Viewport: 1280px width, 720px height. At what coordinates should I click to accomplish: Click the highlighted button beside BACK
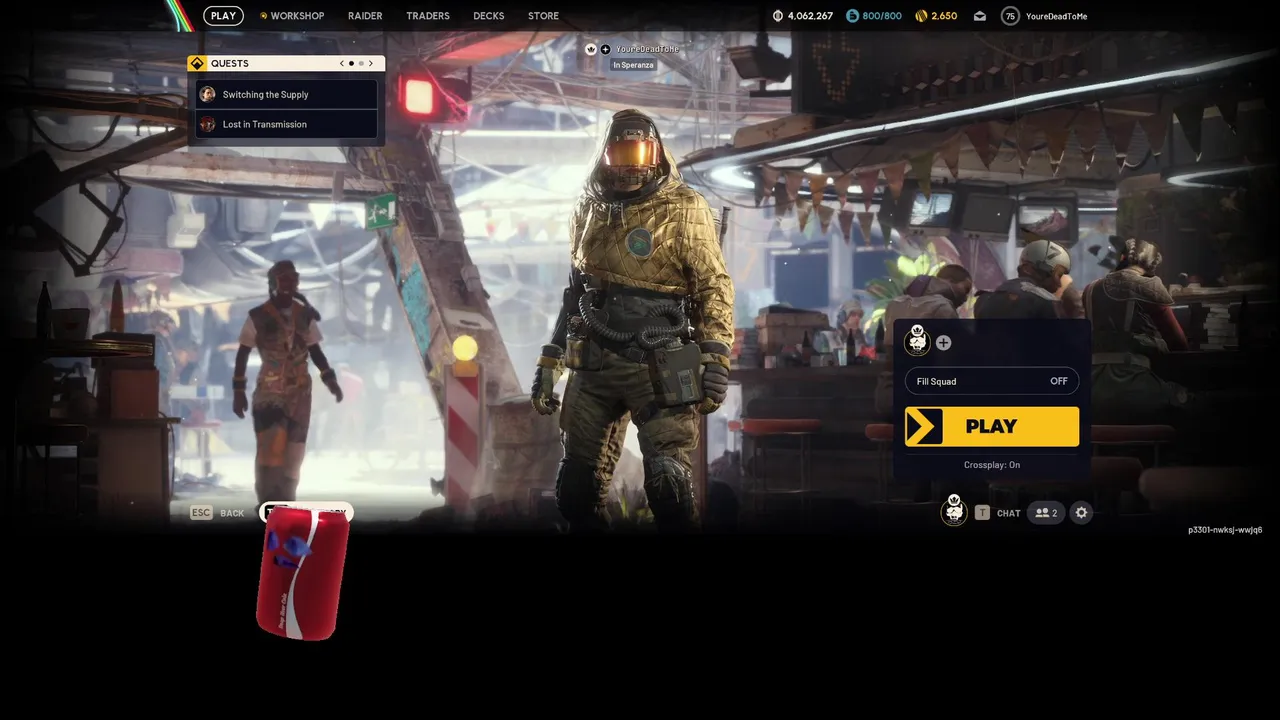306,512
